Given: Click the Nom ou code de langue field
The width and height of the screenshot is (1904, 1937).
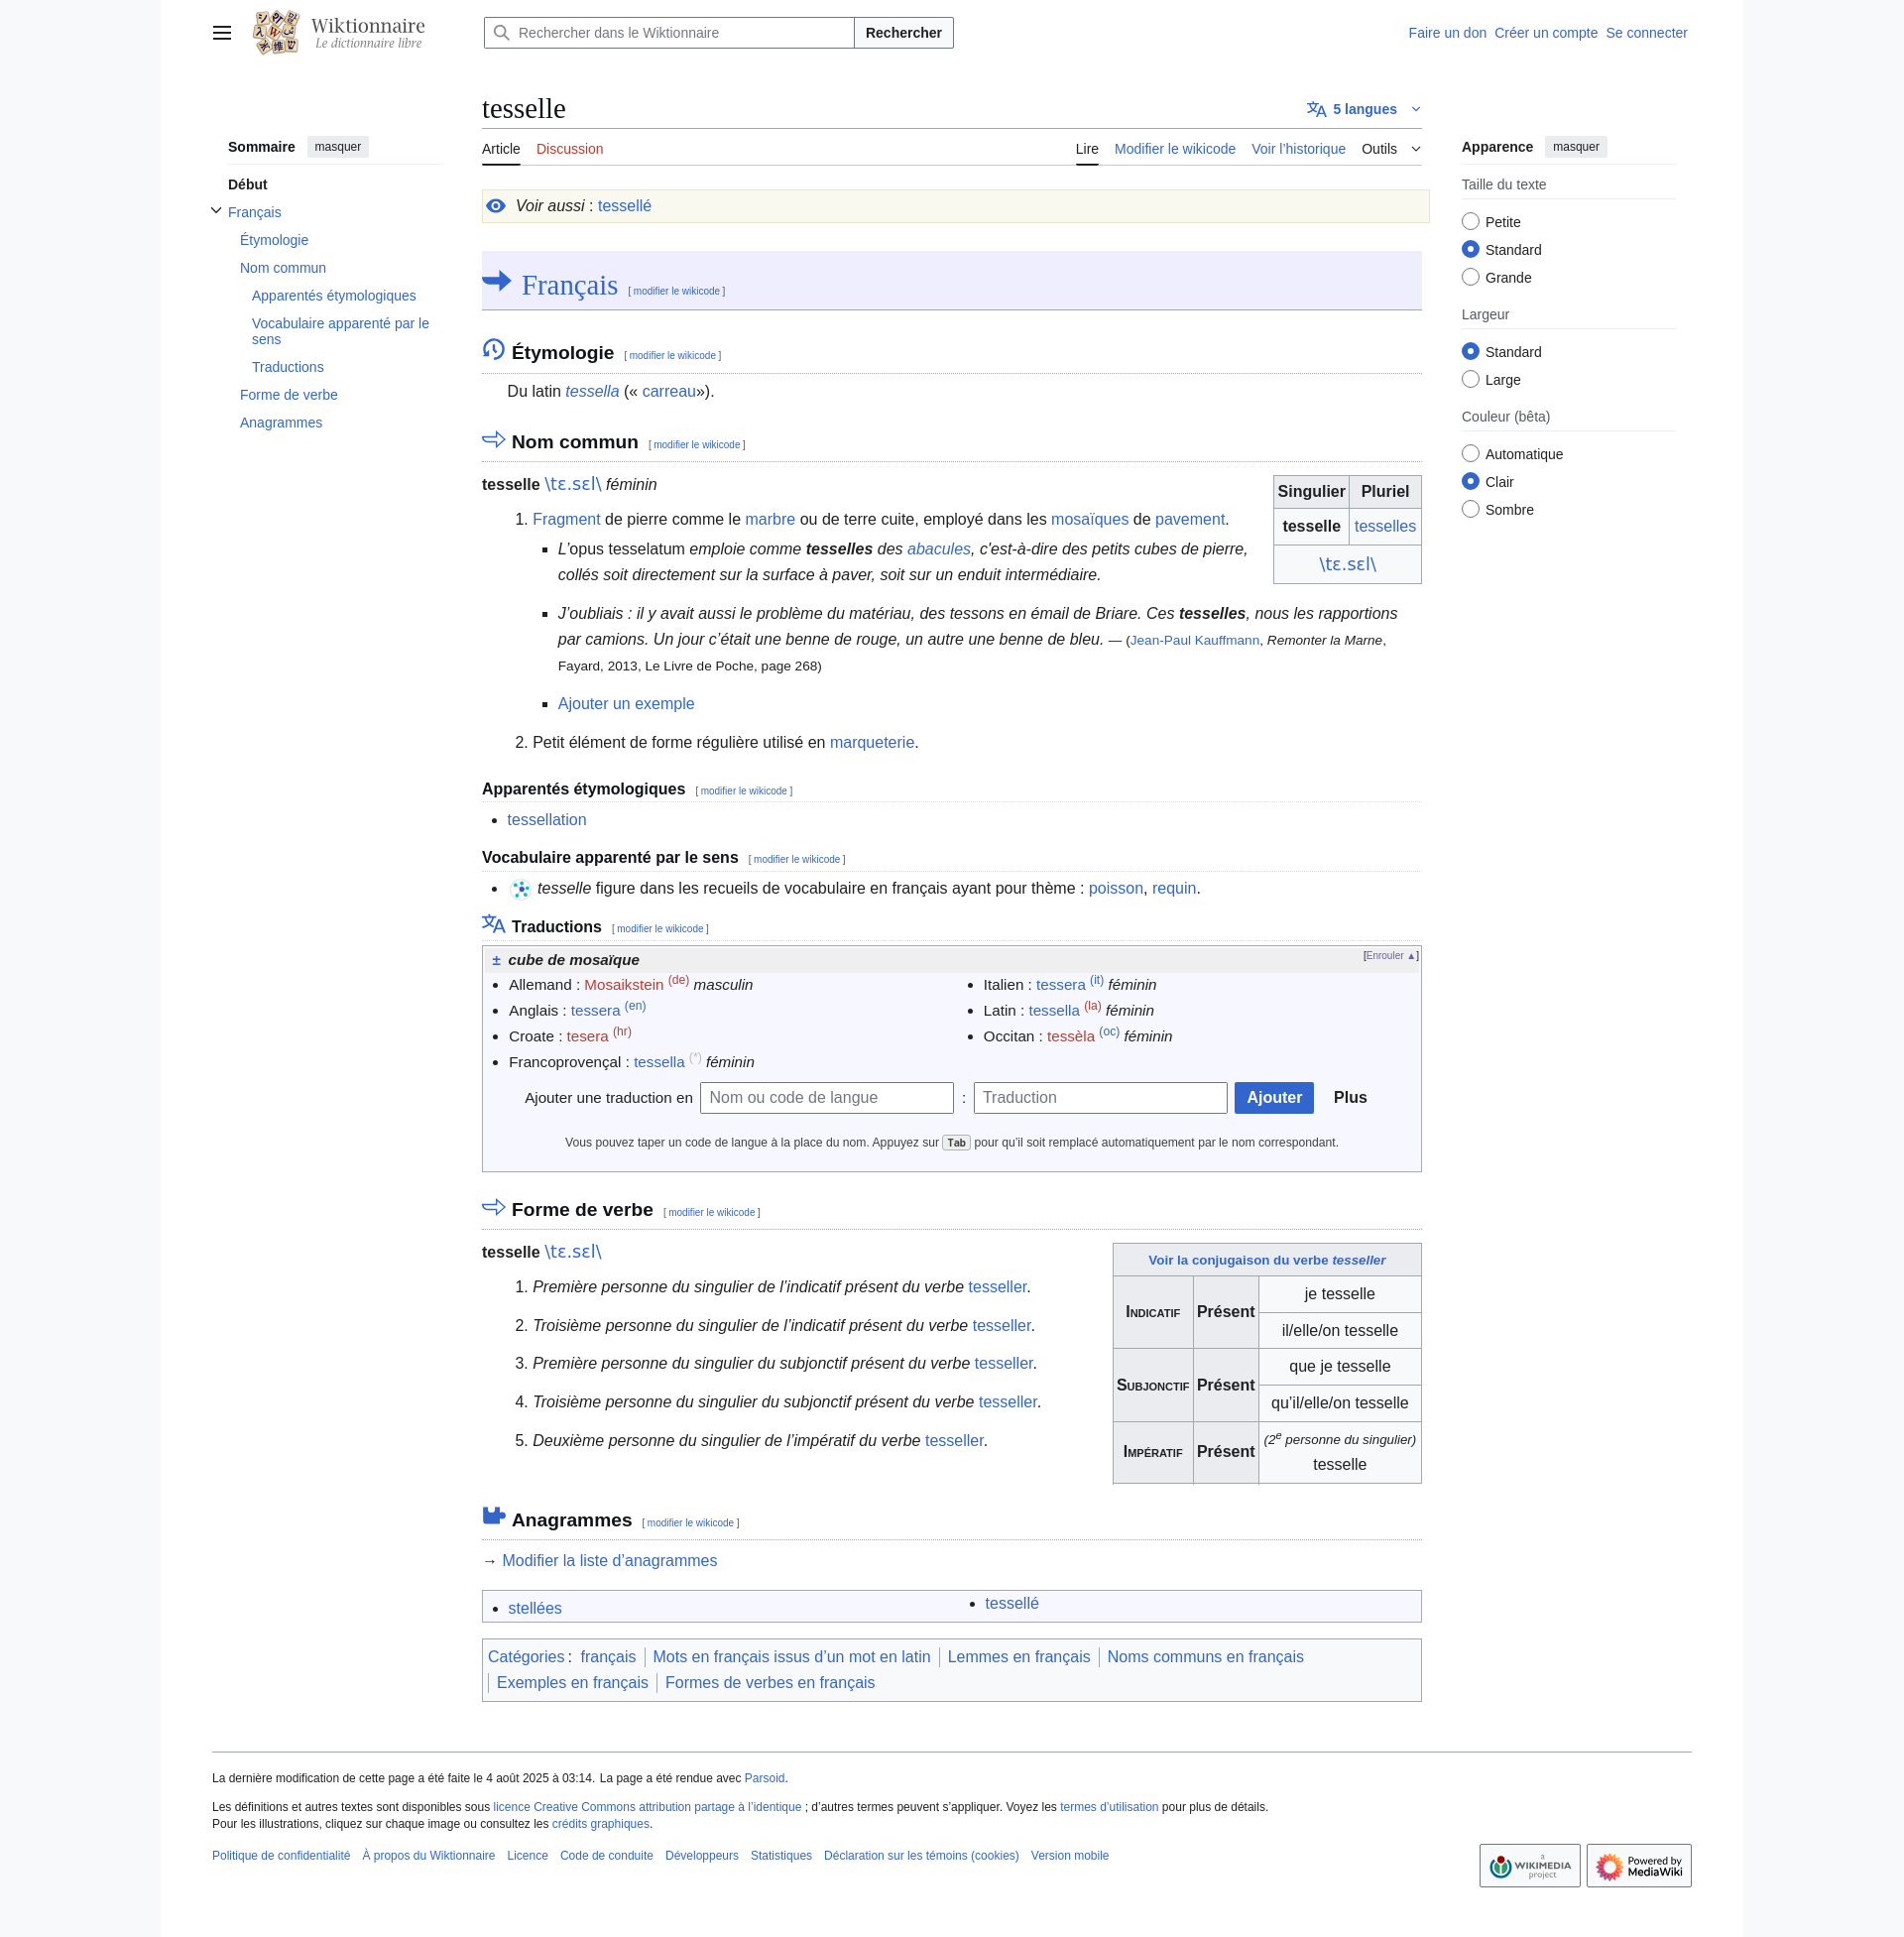Looking at the screenshot, I should click(826, 1098).
